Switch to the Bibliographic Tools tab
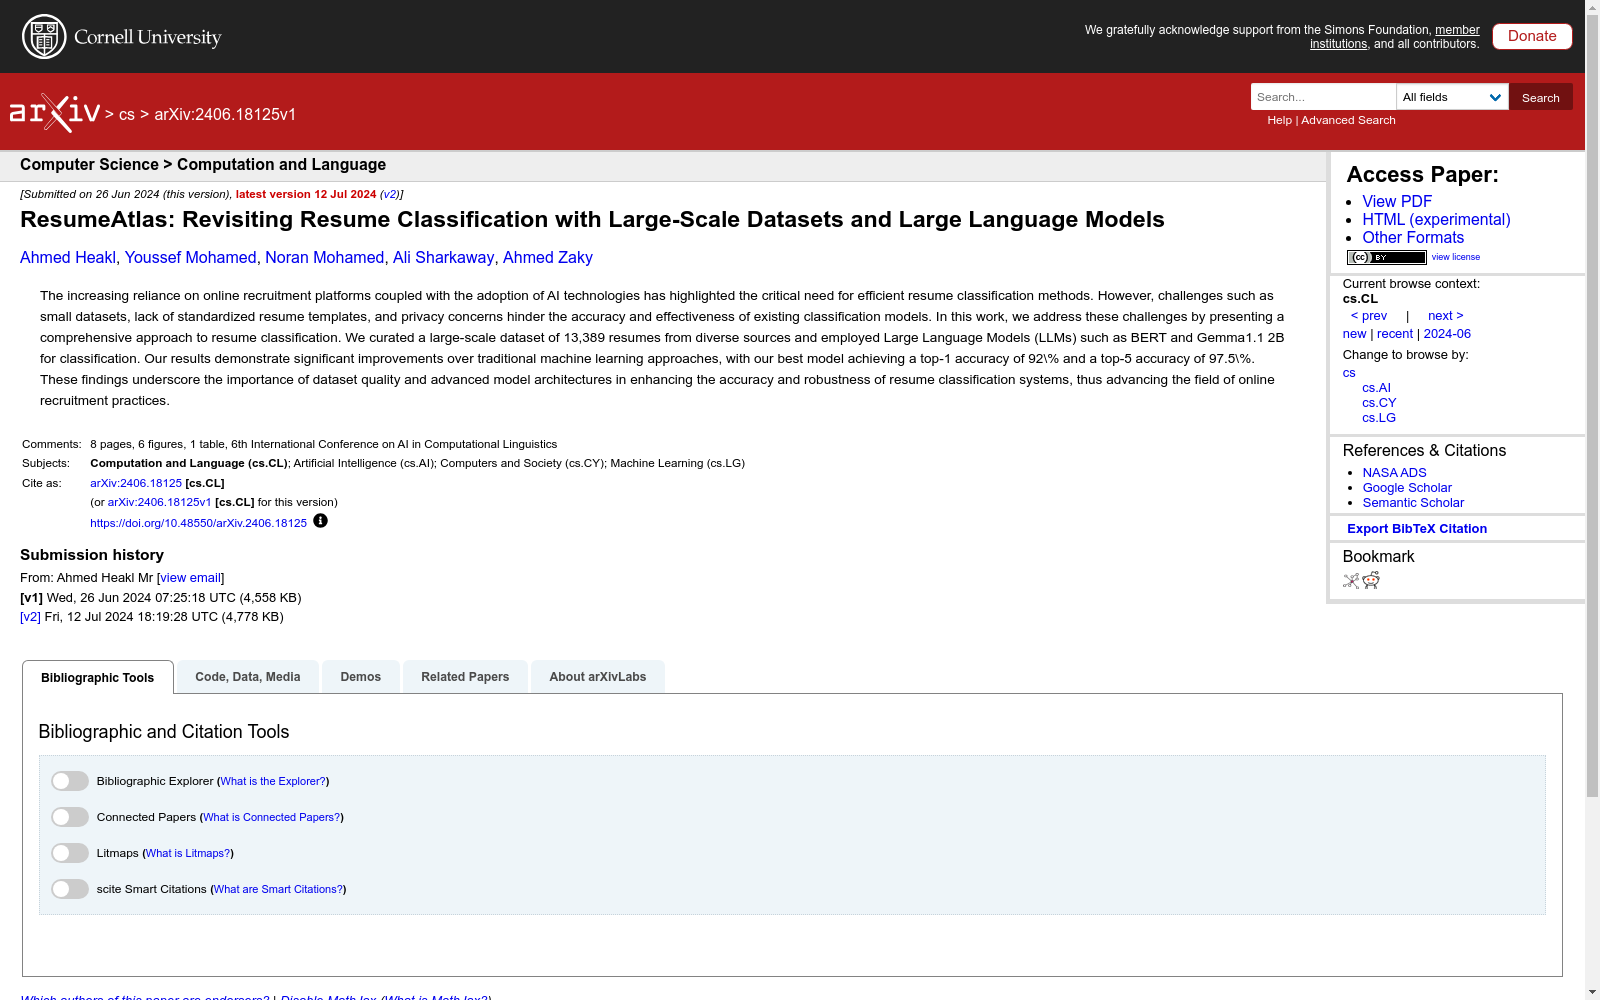 point(98,677)
